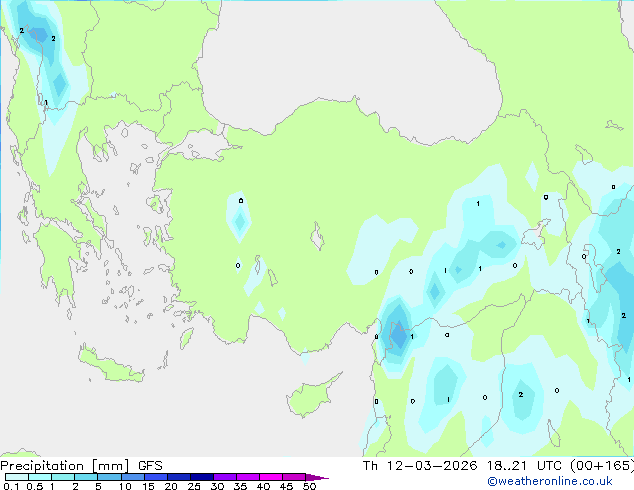Click the "GFS" model label
634x490 pixels.
[x=150, y=466]
